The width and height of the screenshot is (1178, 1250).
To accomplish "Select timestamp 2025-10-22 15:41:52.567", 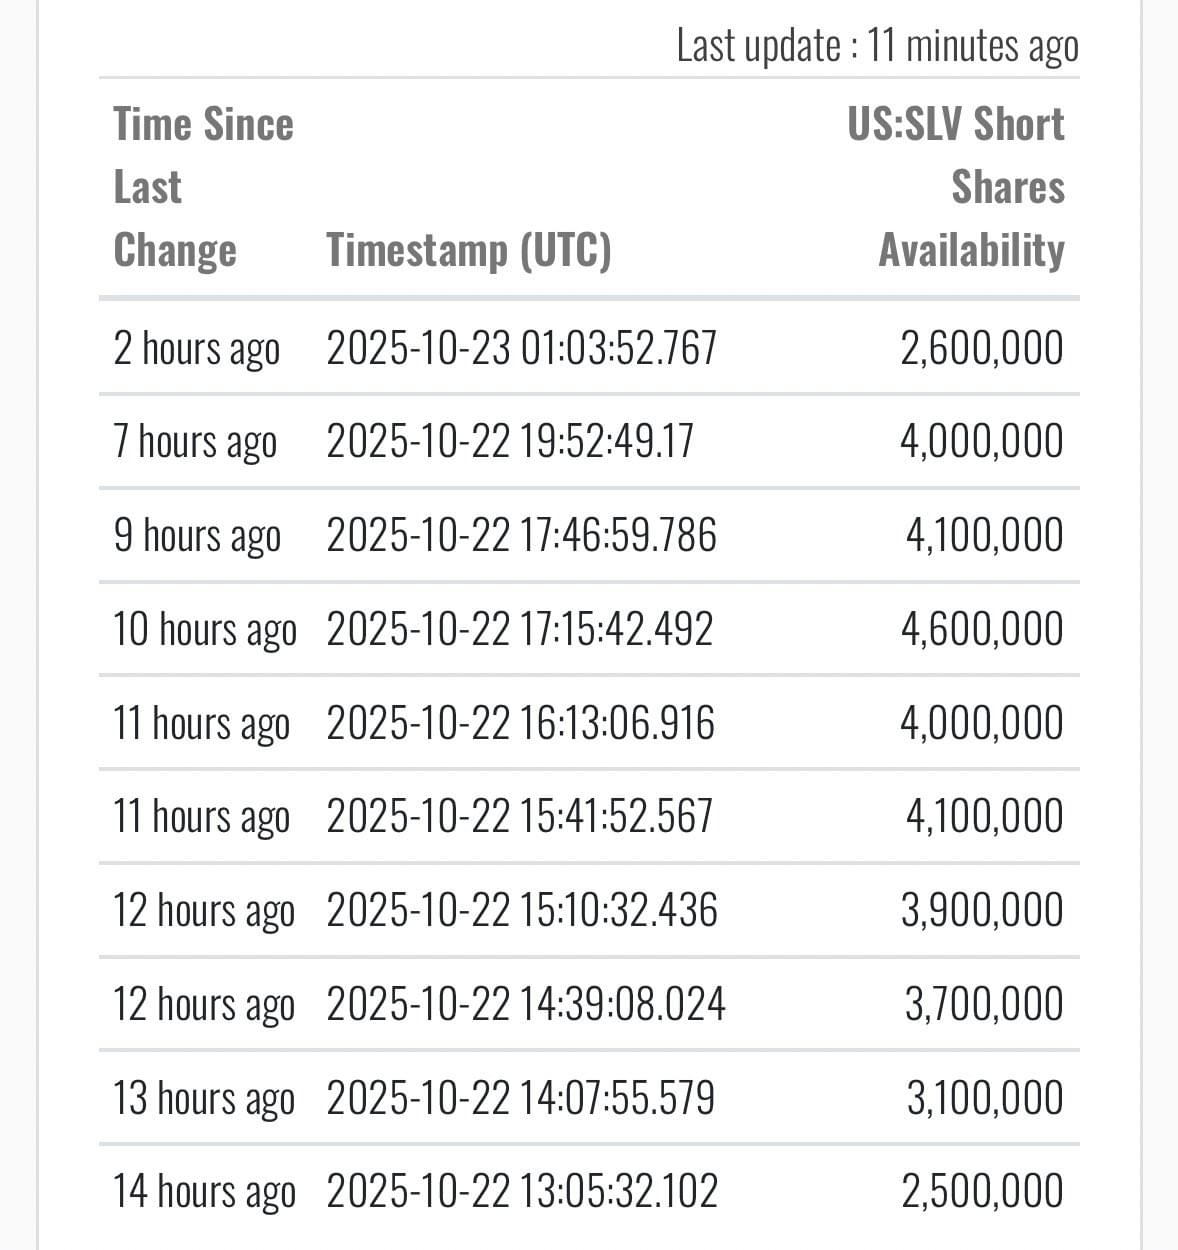I will [519, 816].
